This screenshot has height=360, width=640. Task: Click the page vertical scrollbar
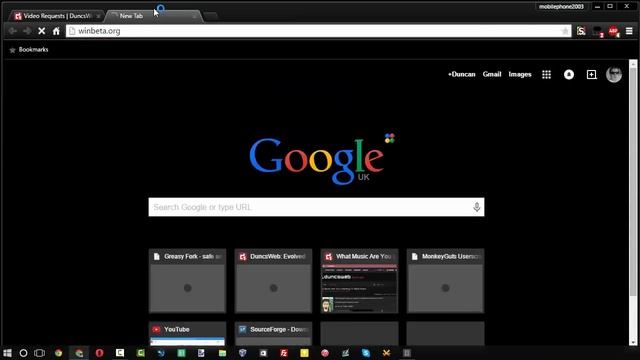633,182
